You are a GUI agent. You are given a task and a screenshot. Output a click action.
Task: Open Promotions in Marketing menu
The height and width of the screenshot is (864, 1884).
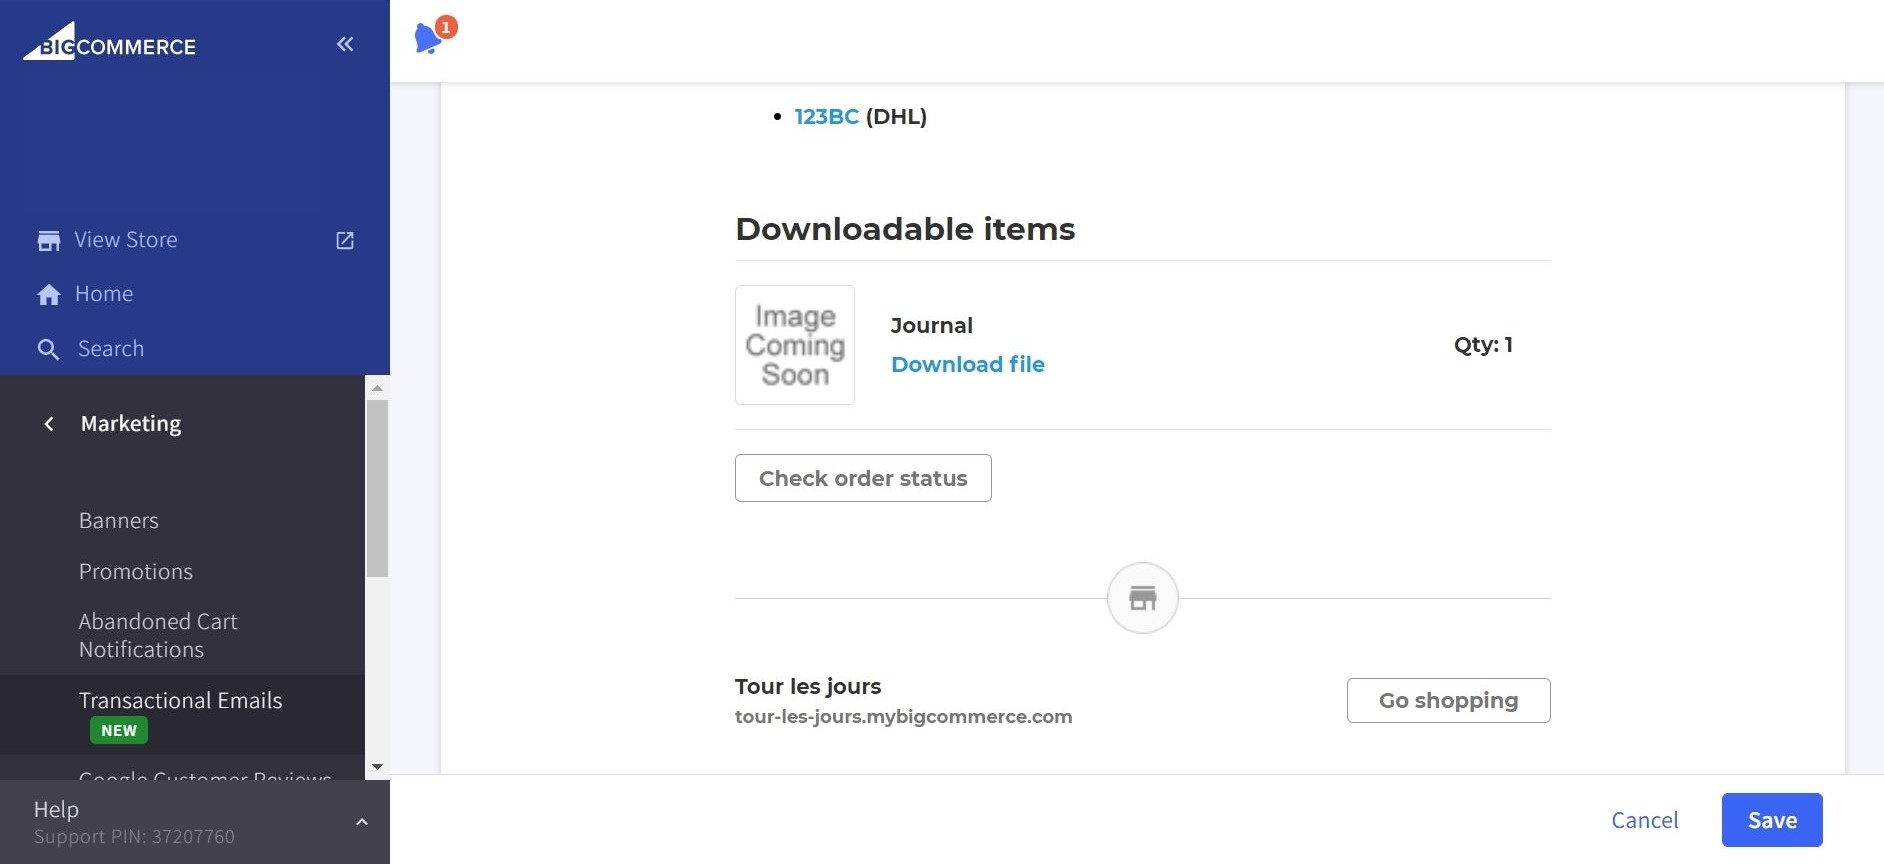[136, 572]
